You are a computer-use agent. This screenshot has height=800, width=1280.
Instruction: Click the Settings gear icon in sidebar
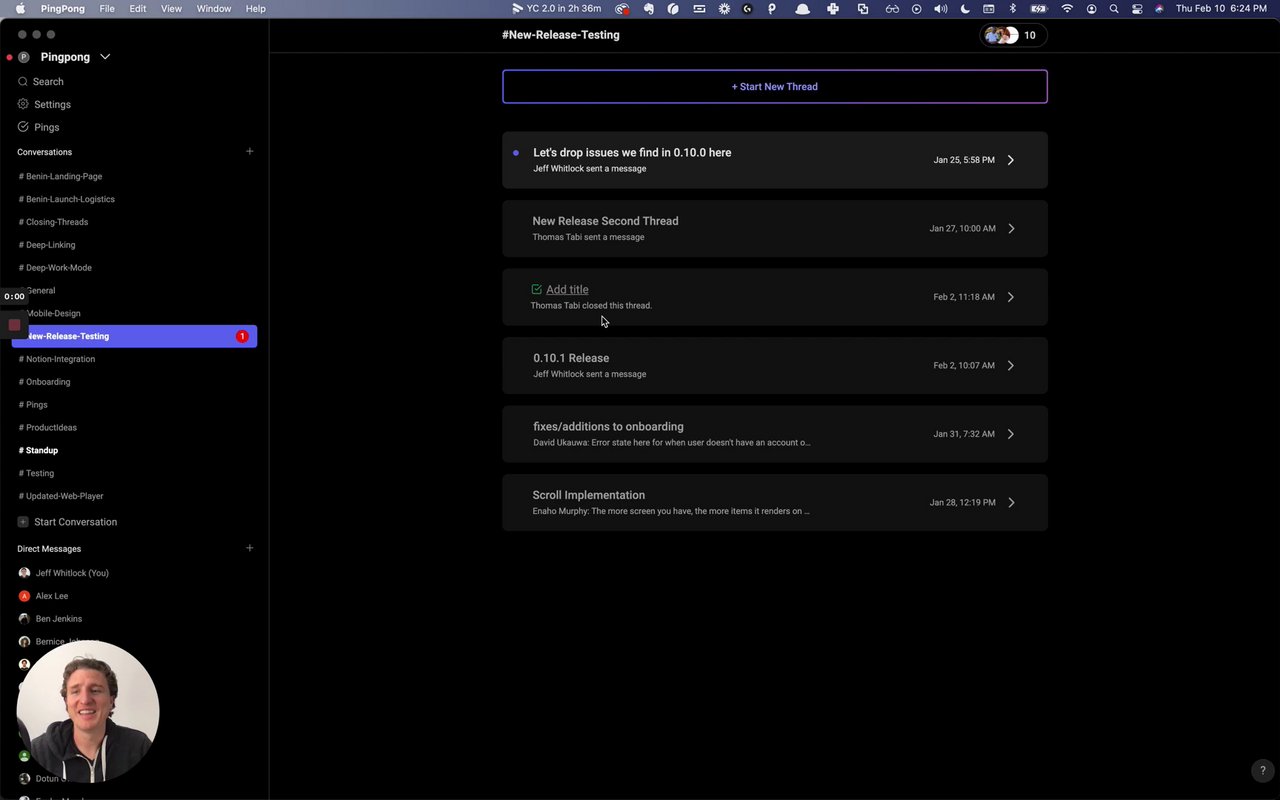tap(23, 104)
